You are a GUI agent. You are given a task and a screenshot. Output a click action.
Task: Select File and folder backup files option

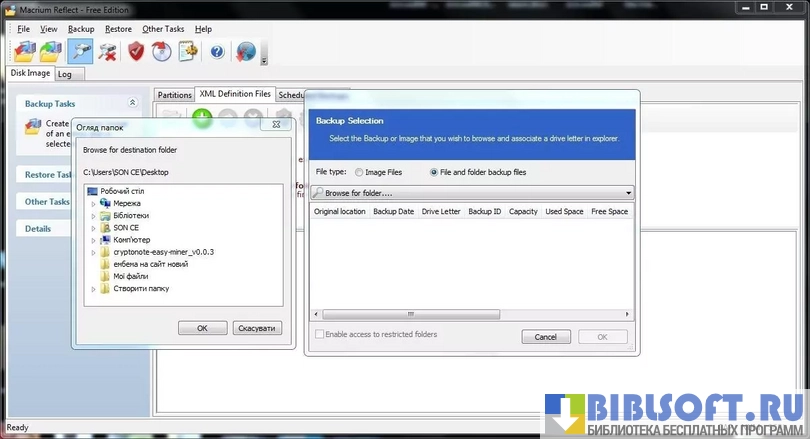pyautogui.click(x=434, y=172)
